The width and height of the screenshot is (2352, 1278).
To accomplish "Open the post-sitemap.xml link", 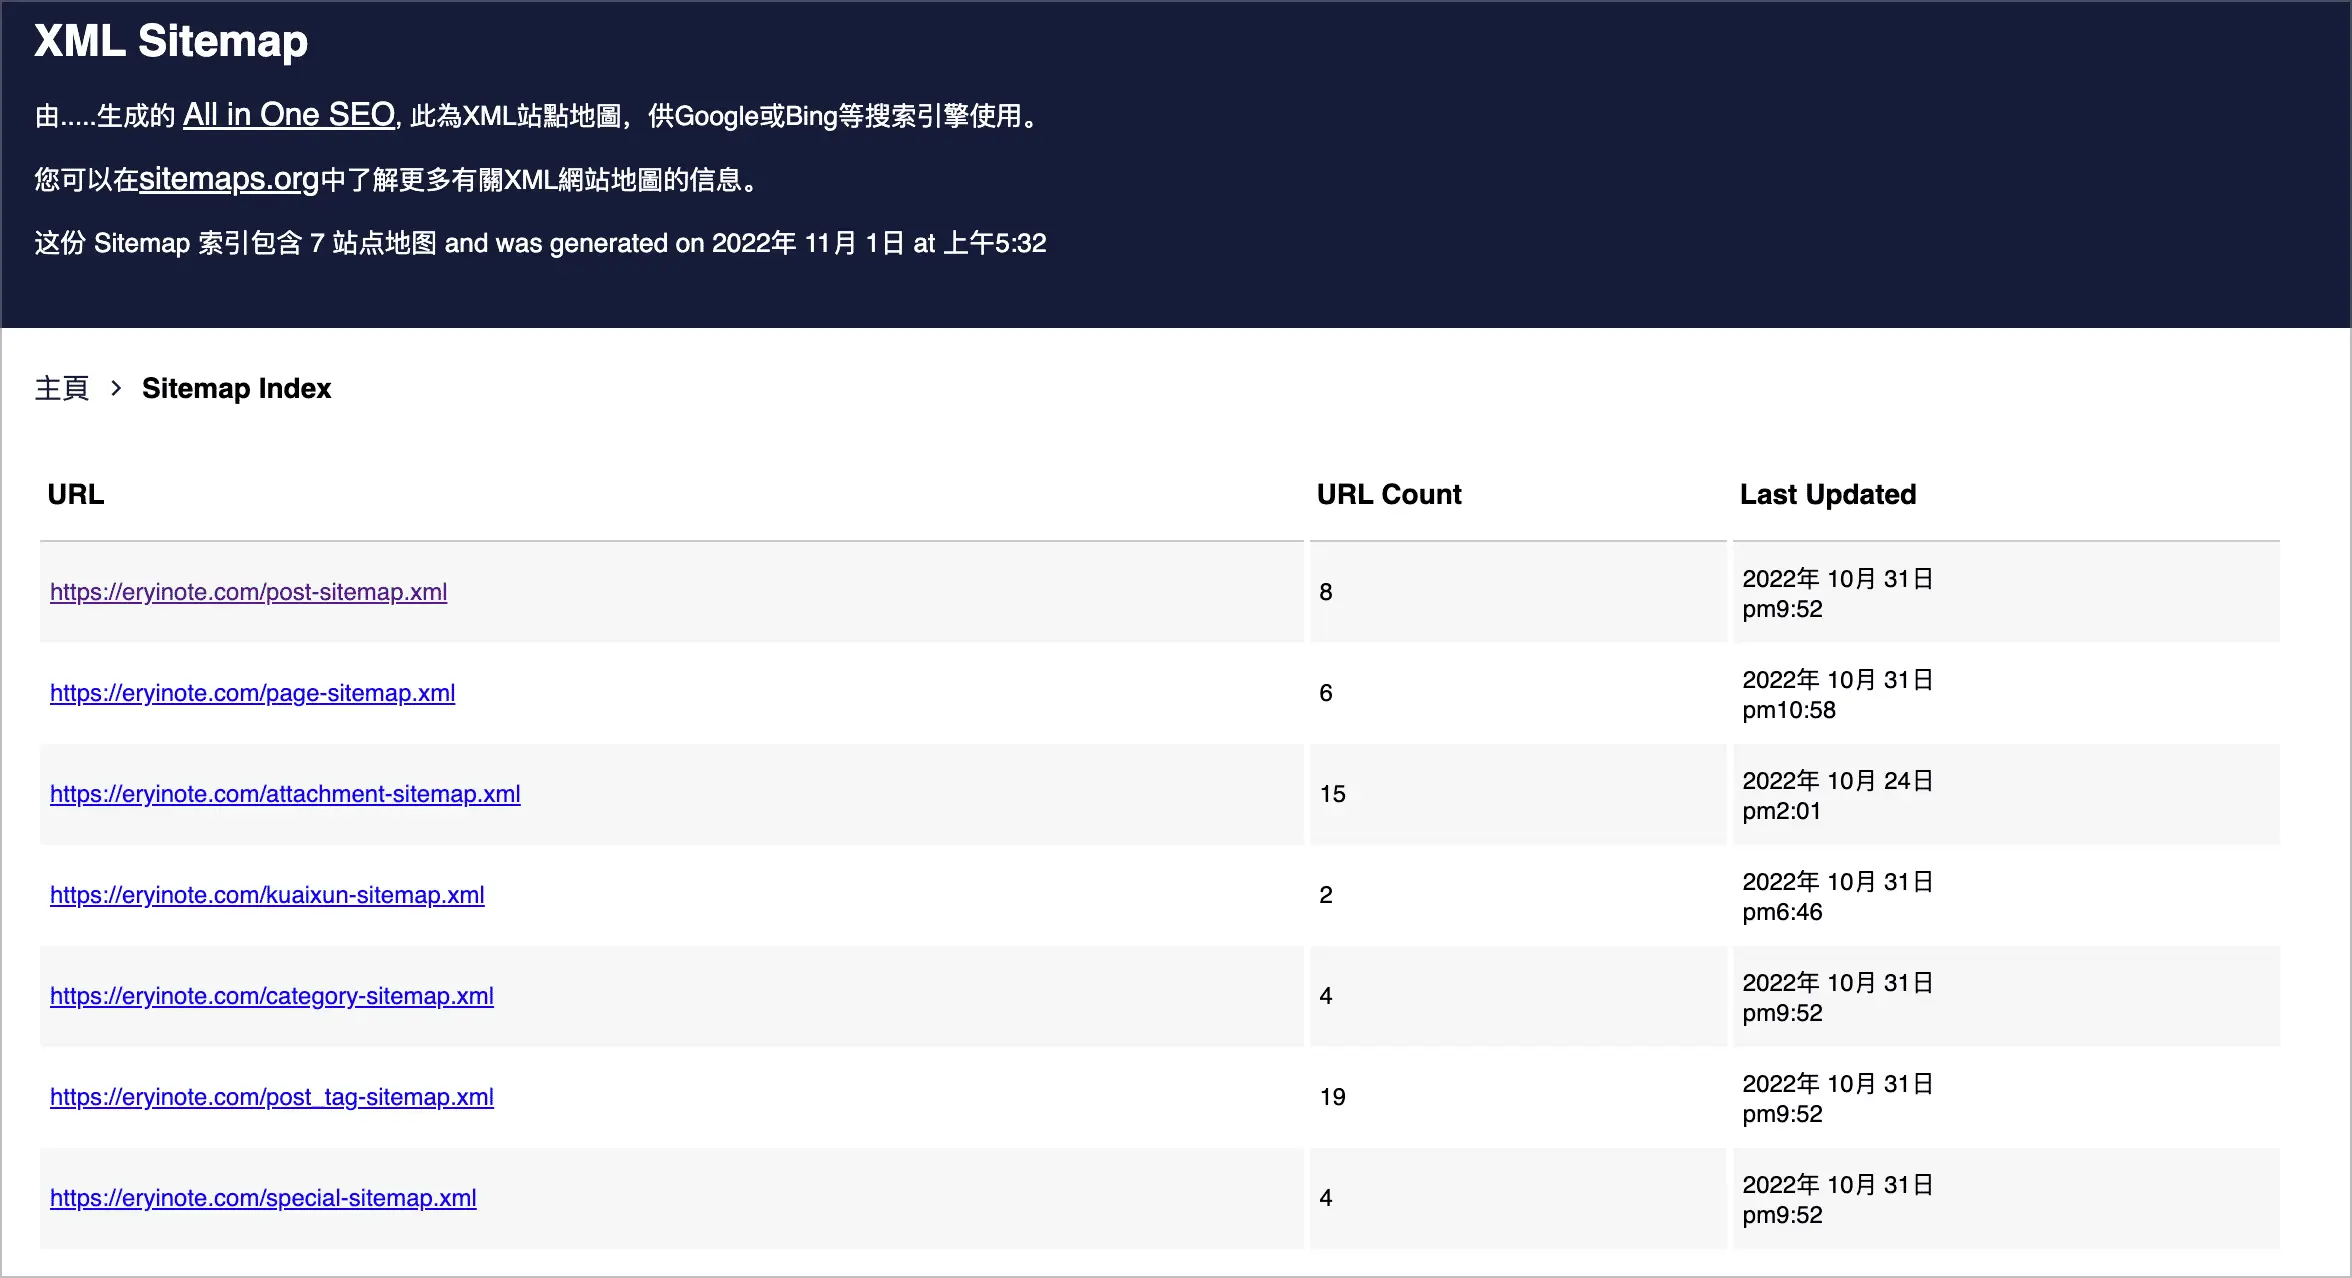I will 249,592.
